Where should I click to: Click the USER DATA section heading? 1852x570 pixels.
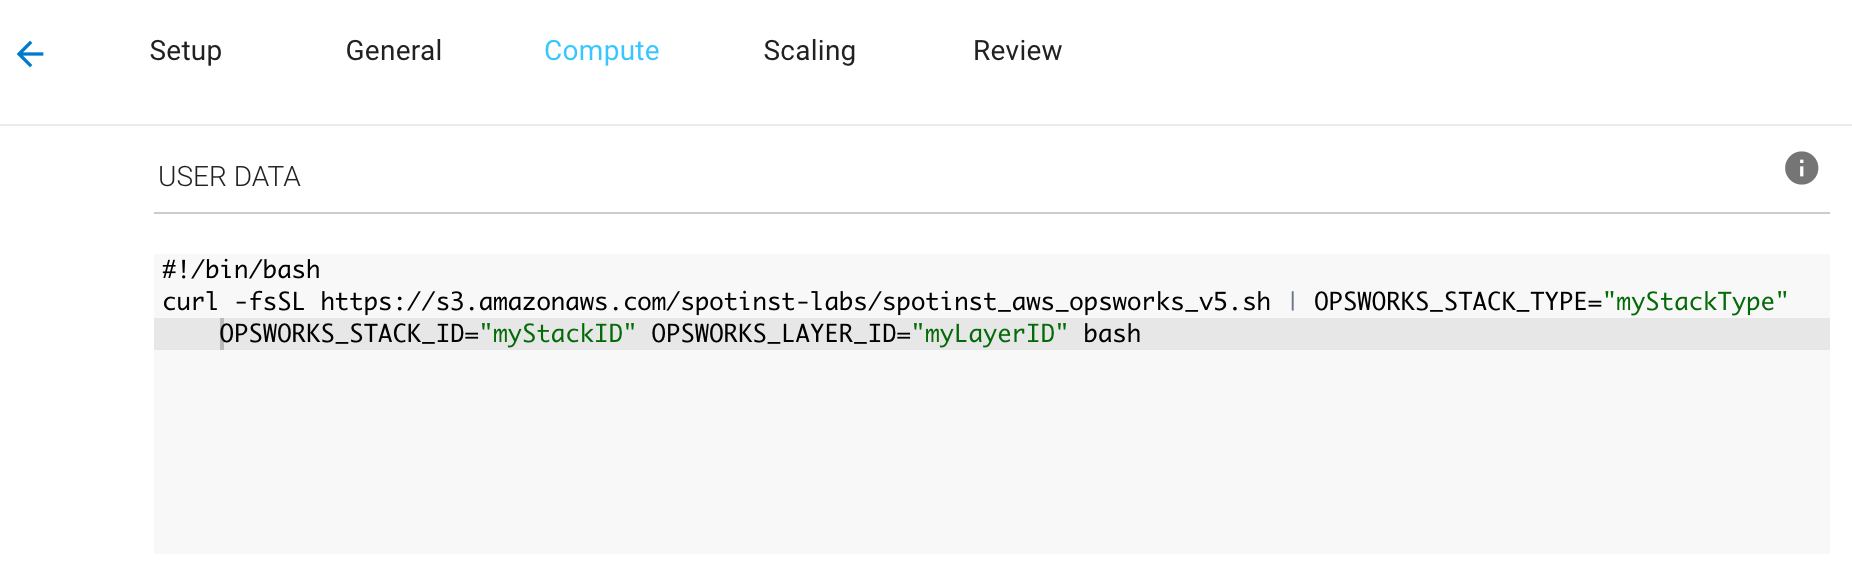(229, 177)
